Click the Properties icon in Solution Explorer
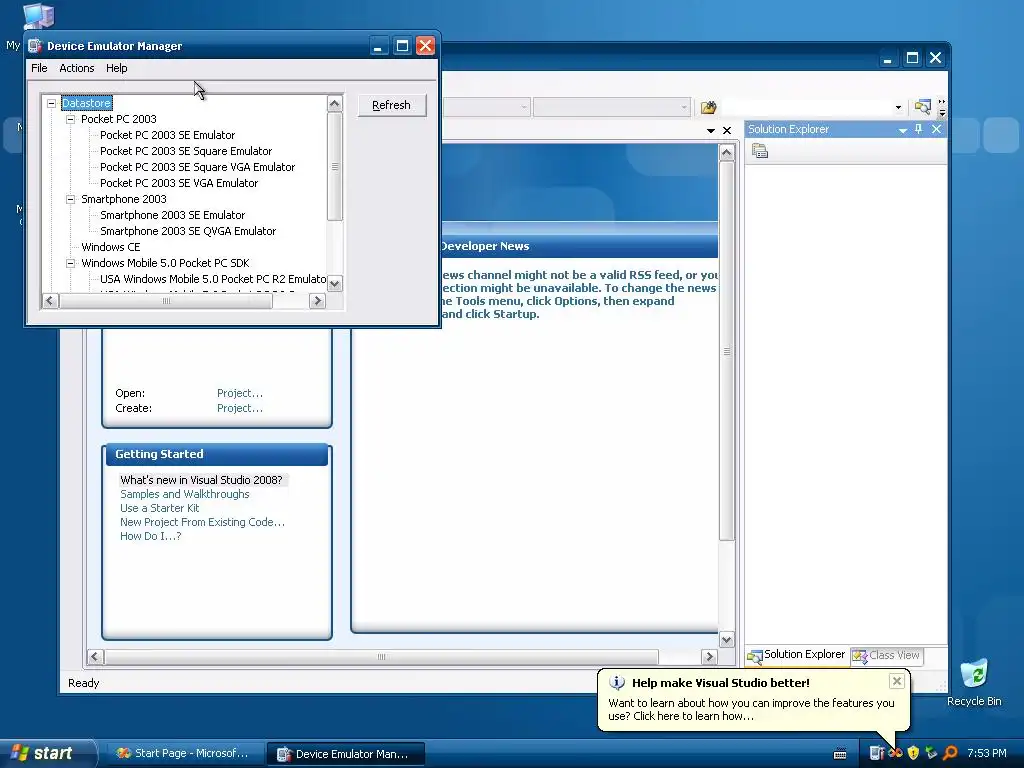The width and height of the screenshot is (1024, 768). tap(760, 152)
